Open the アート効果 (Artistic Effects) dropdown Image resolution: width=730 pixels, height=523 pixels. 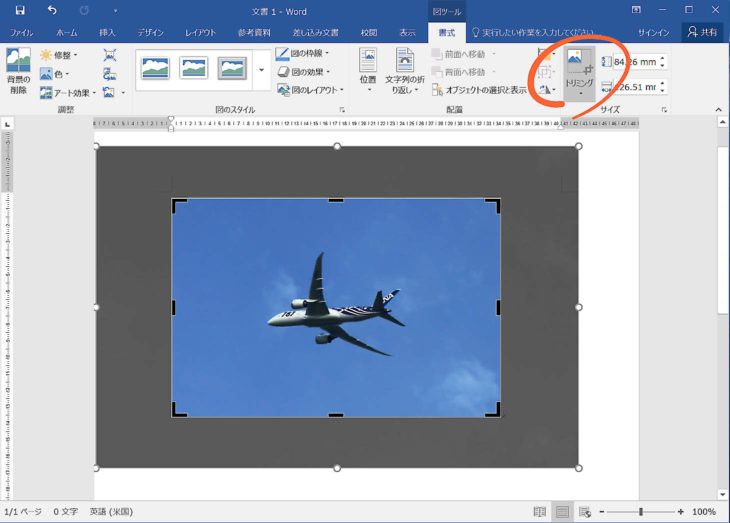68,93
